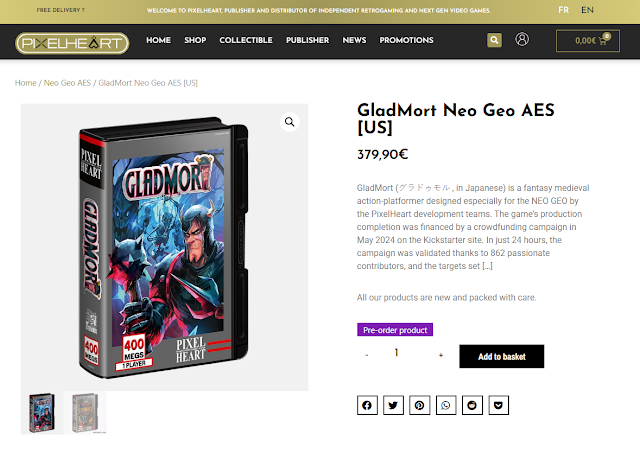Open the Collectible menu item
Image resolution: width=640 pixels, height=460 pixels.
pyautogui.click(x=246, y=40)
